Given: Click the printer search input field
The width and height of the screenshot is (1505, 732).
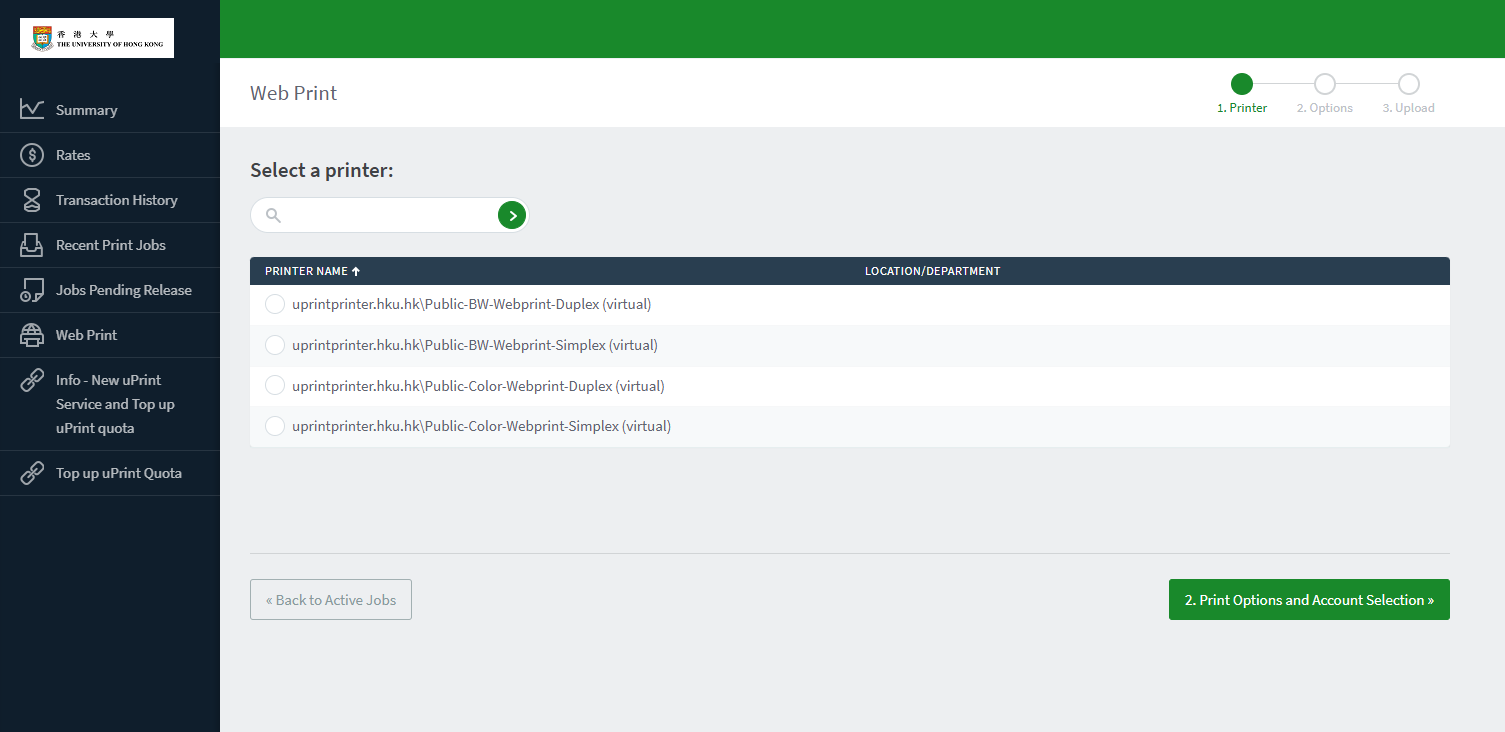Looking at the screenshot, I should click(390, 215).
